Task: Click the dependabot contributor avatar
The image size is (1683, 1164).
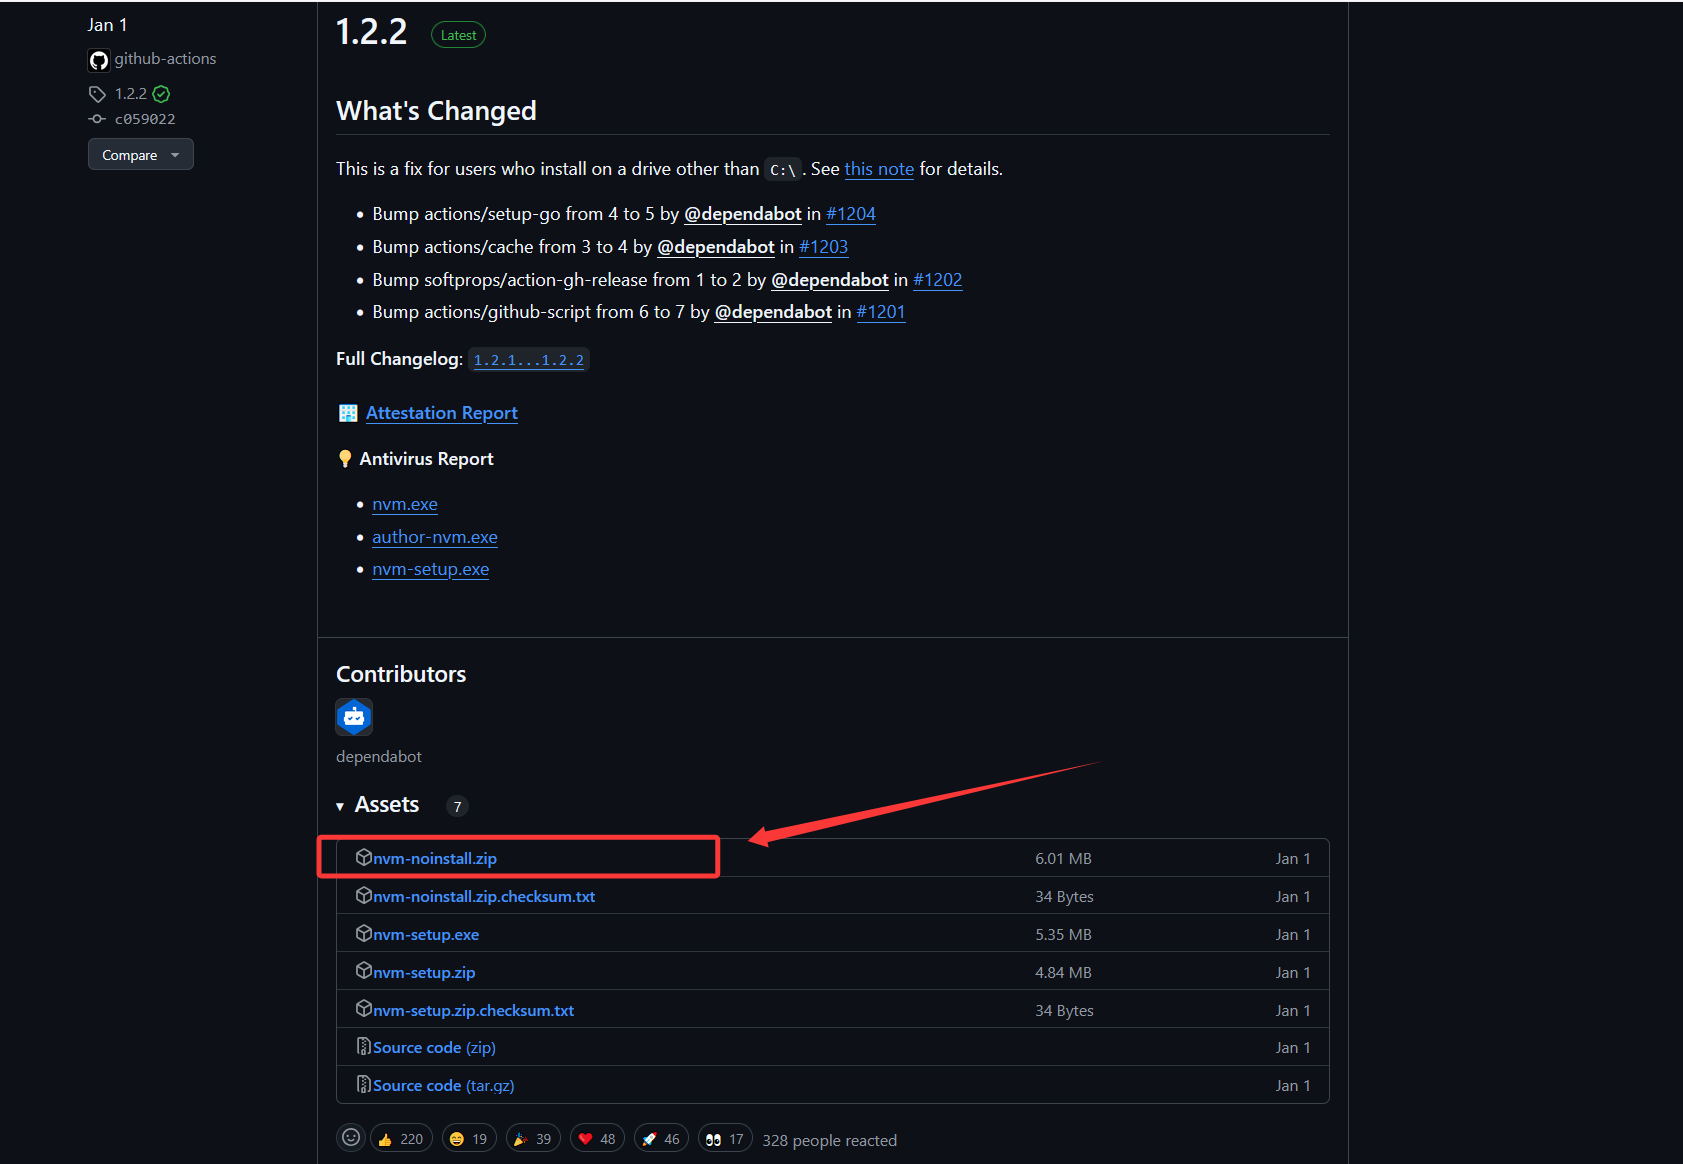Action: coord(354,717)
